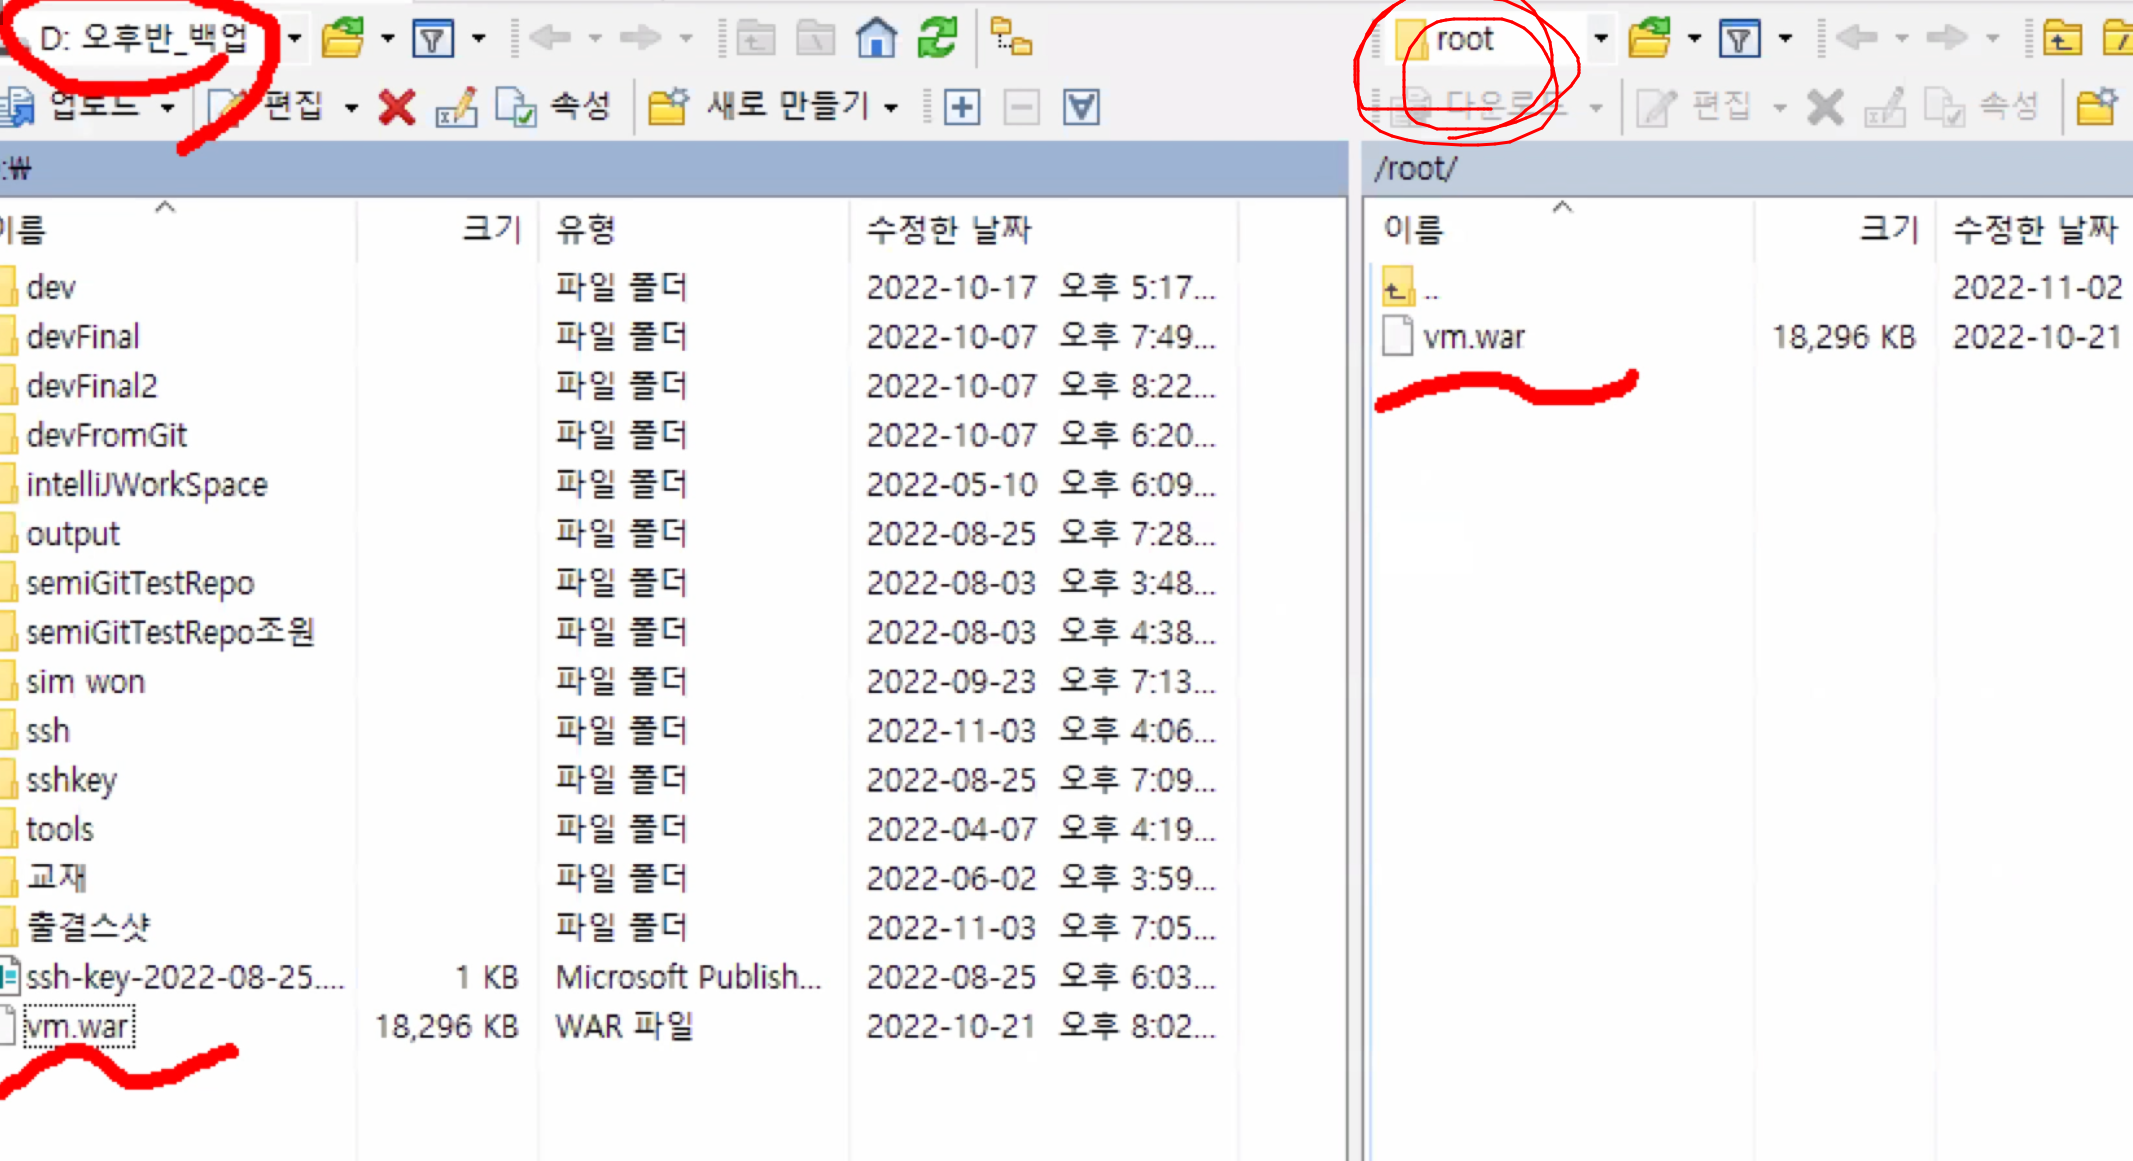Expand the D: drive selection dropdown
The width and height of the screenshot is (2133, 1161).
click(295, 39)
